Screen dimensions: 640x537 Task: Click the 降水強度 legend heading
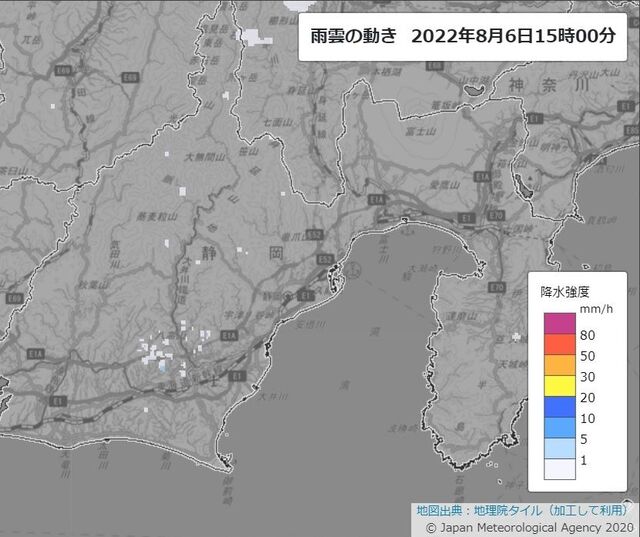(565, 292)
